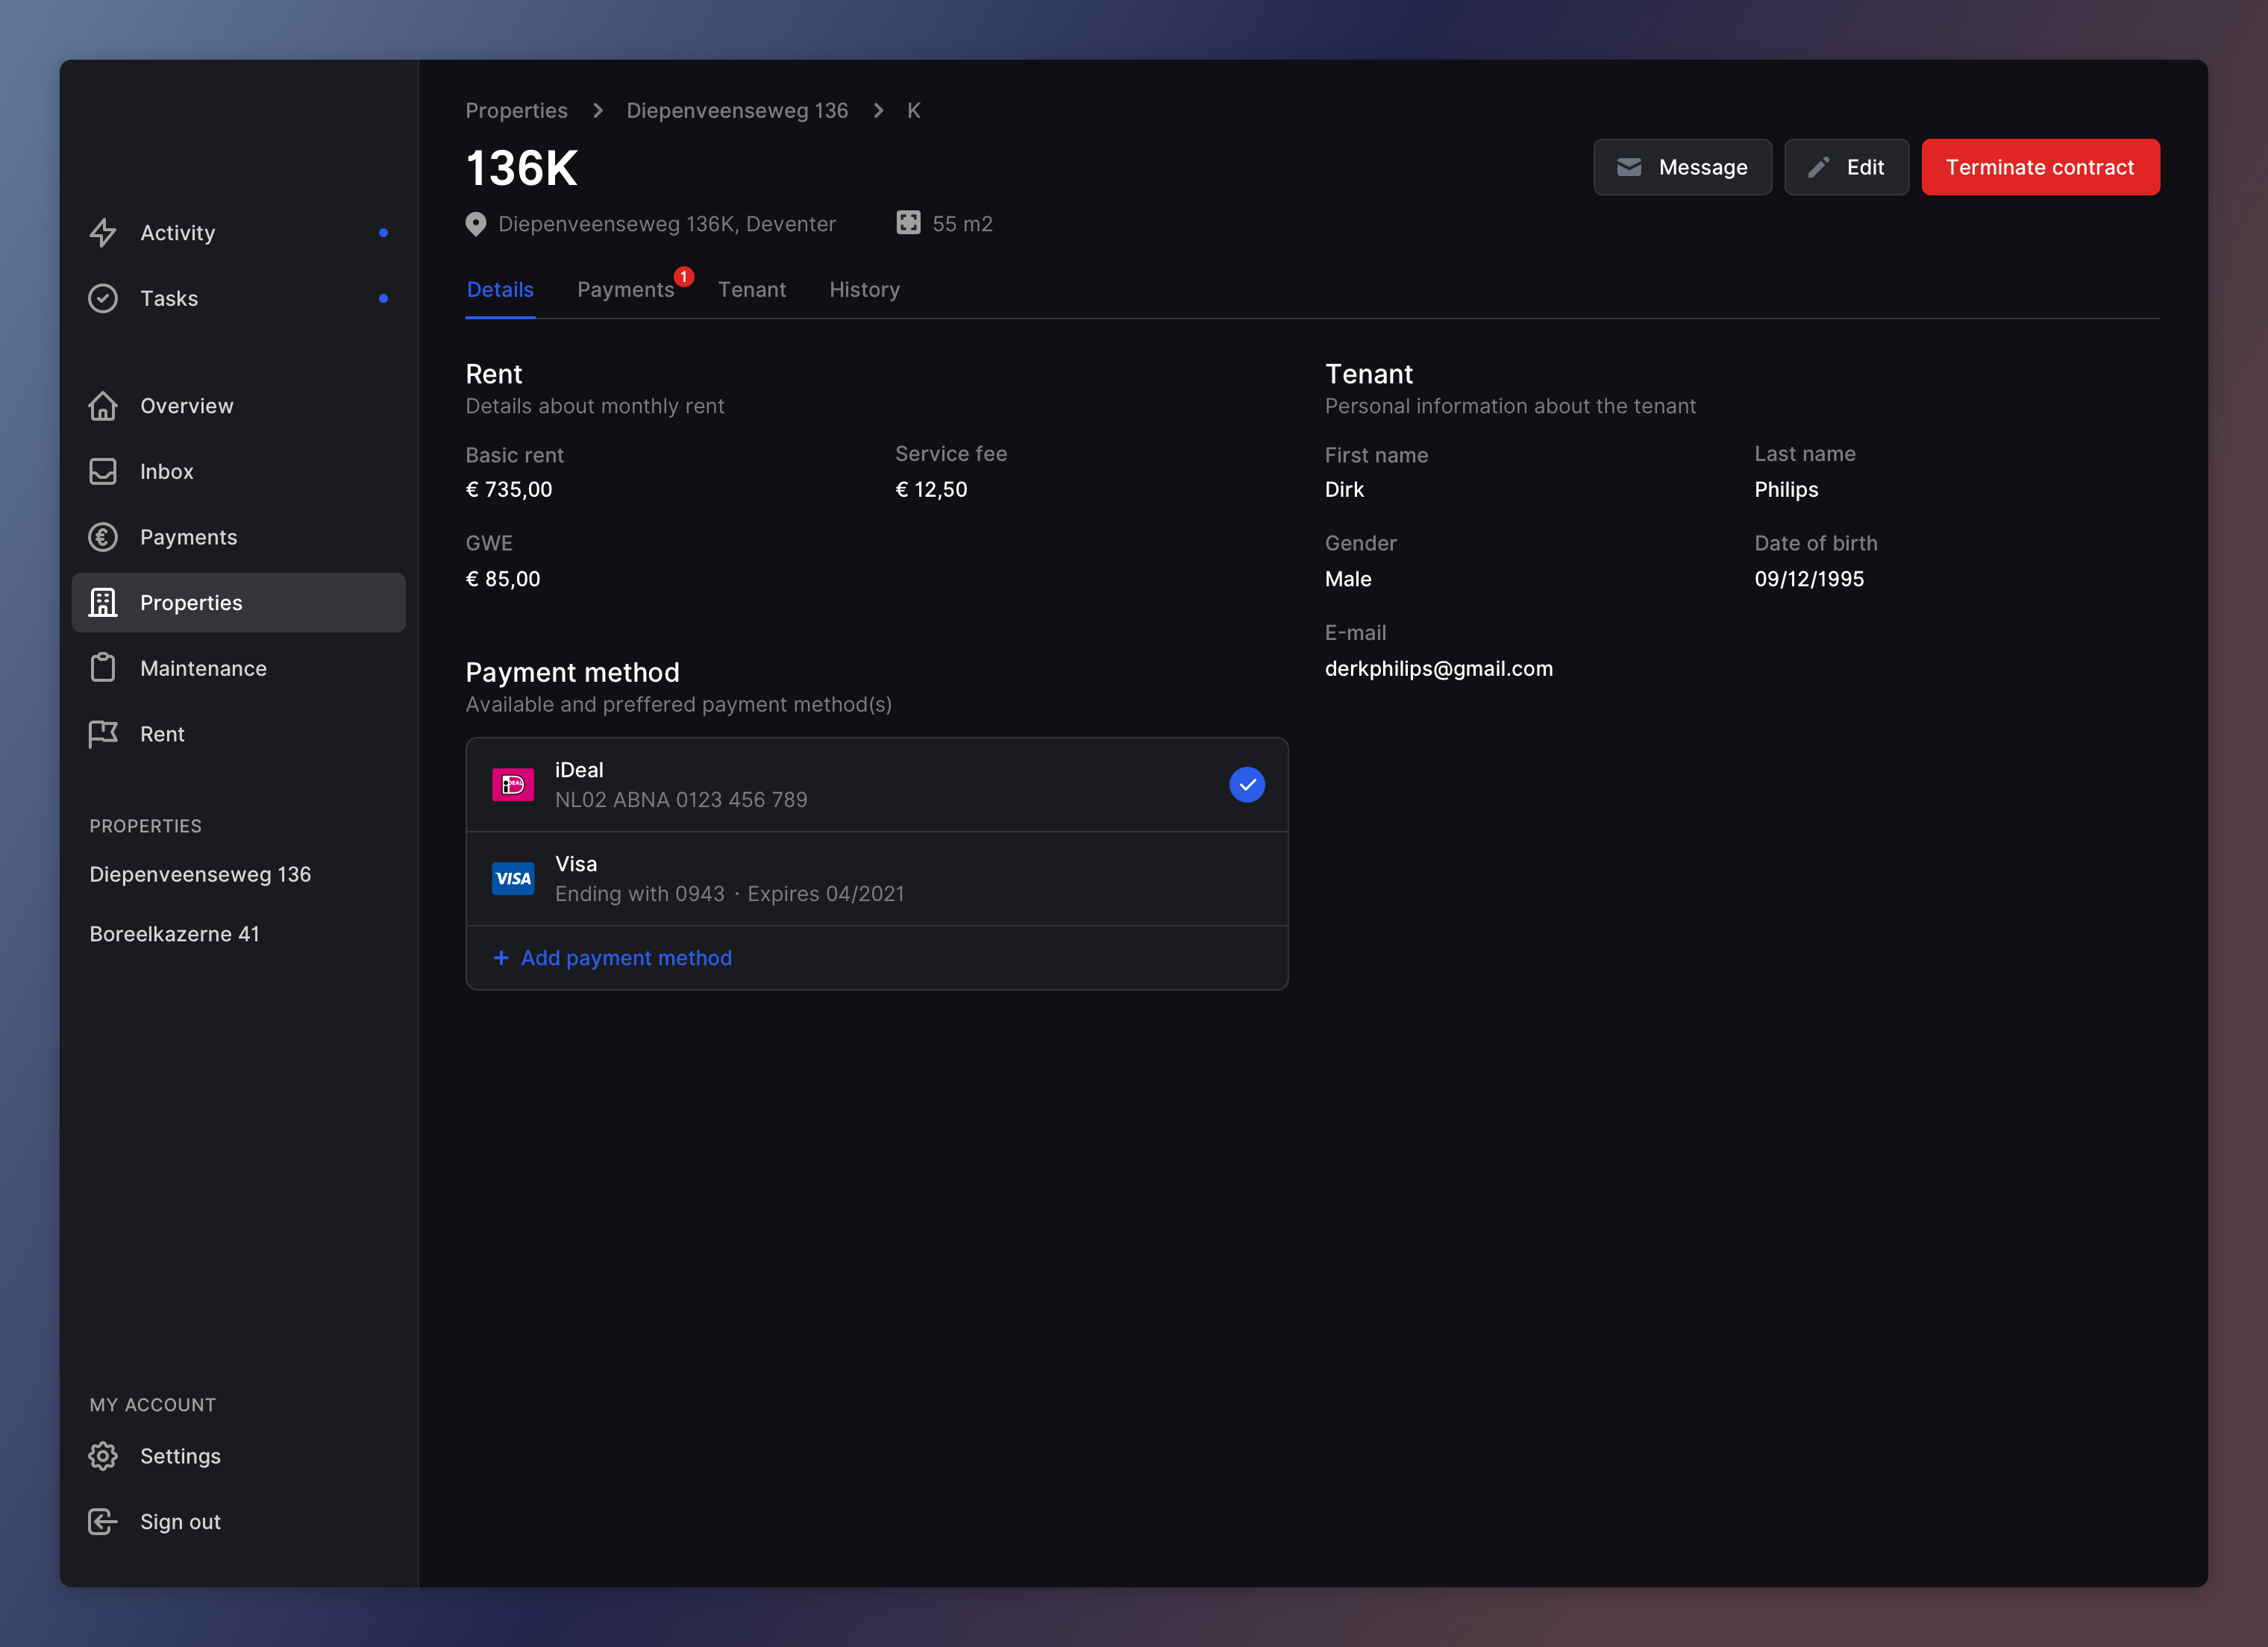2268x1647 pixels.
Task: Click the Basic rent value € 735,00
Action: [509, 490]
